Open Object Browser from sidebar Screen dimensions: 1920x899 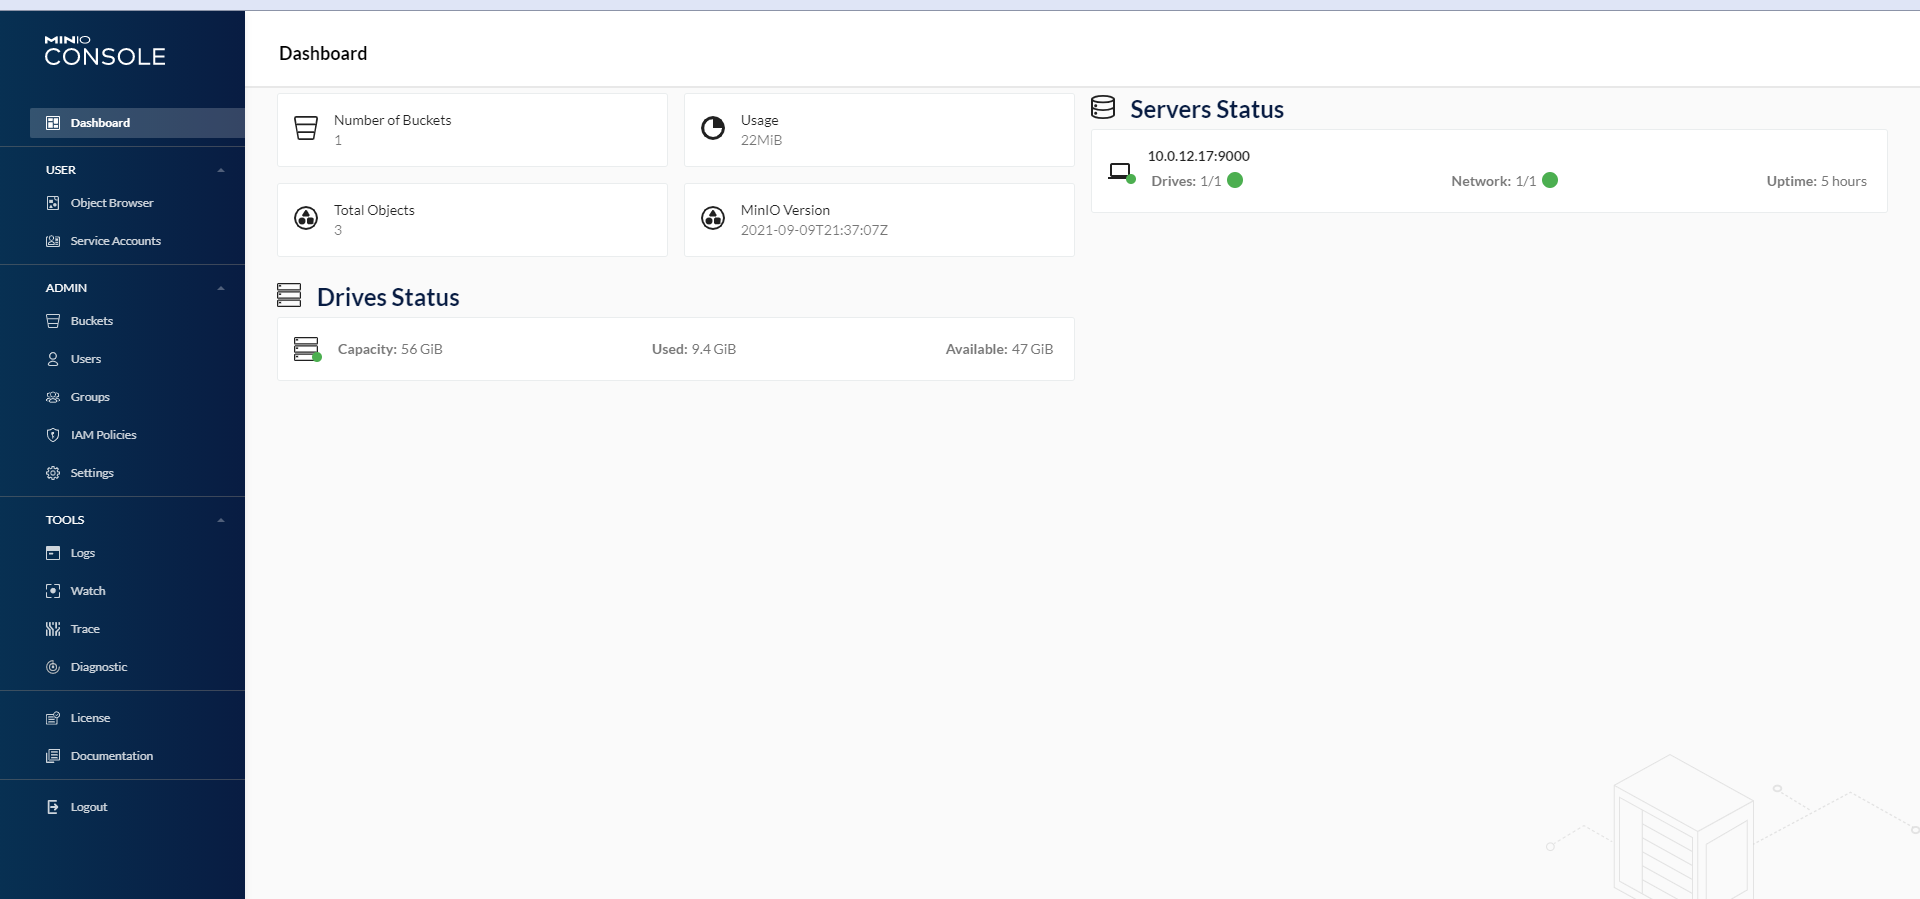[x=112, y=203]
